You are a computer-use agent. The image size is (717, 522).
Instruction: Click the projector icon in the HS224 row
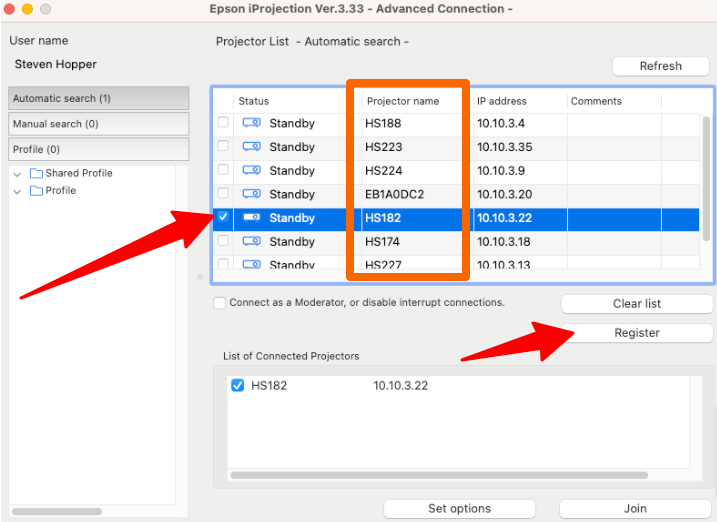point(251,170)
